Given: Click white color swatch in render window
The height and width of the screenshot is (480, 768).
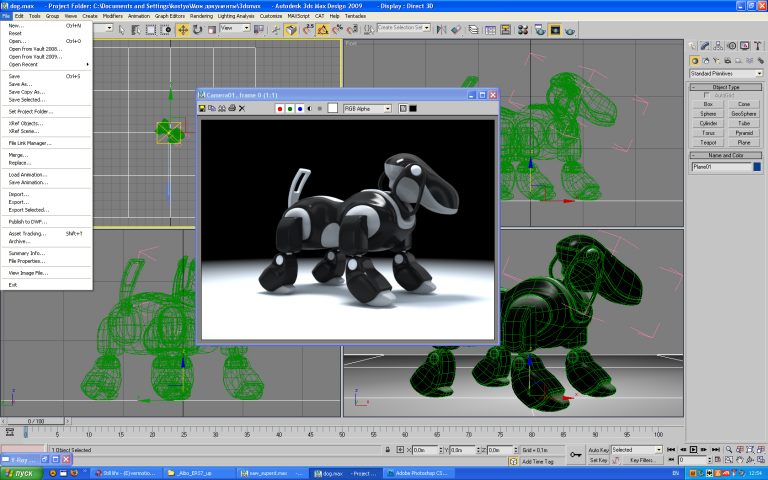Looking at the screenshot, I should (x=333, y=108).
